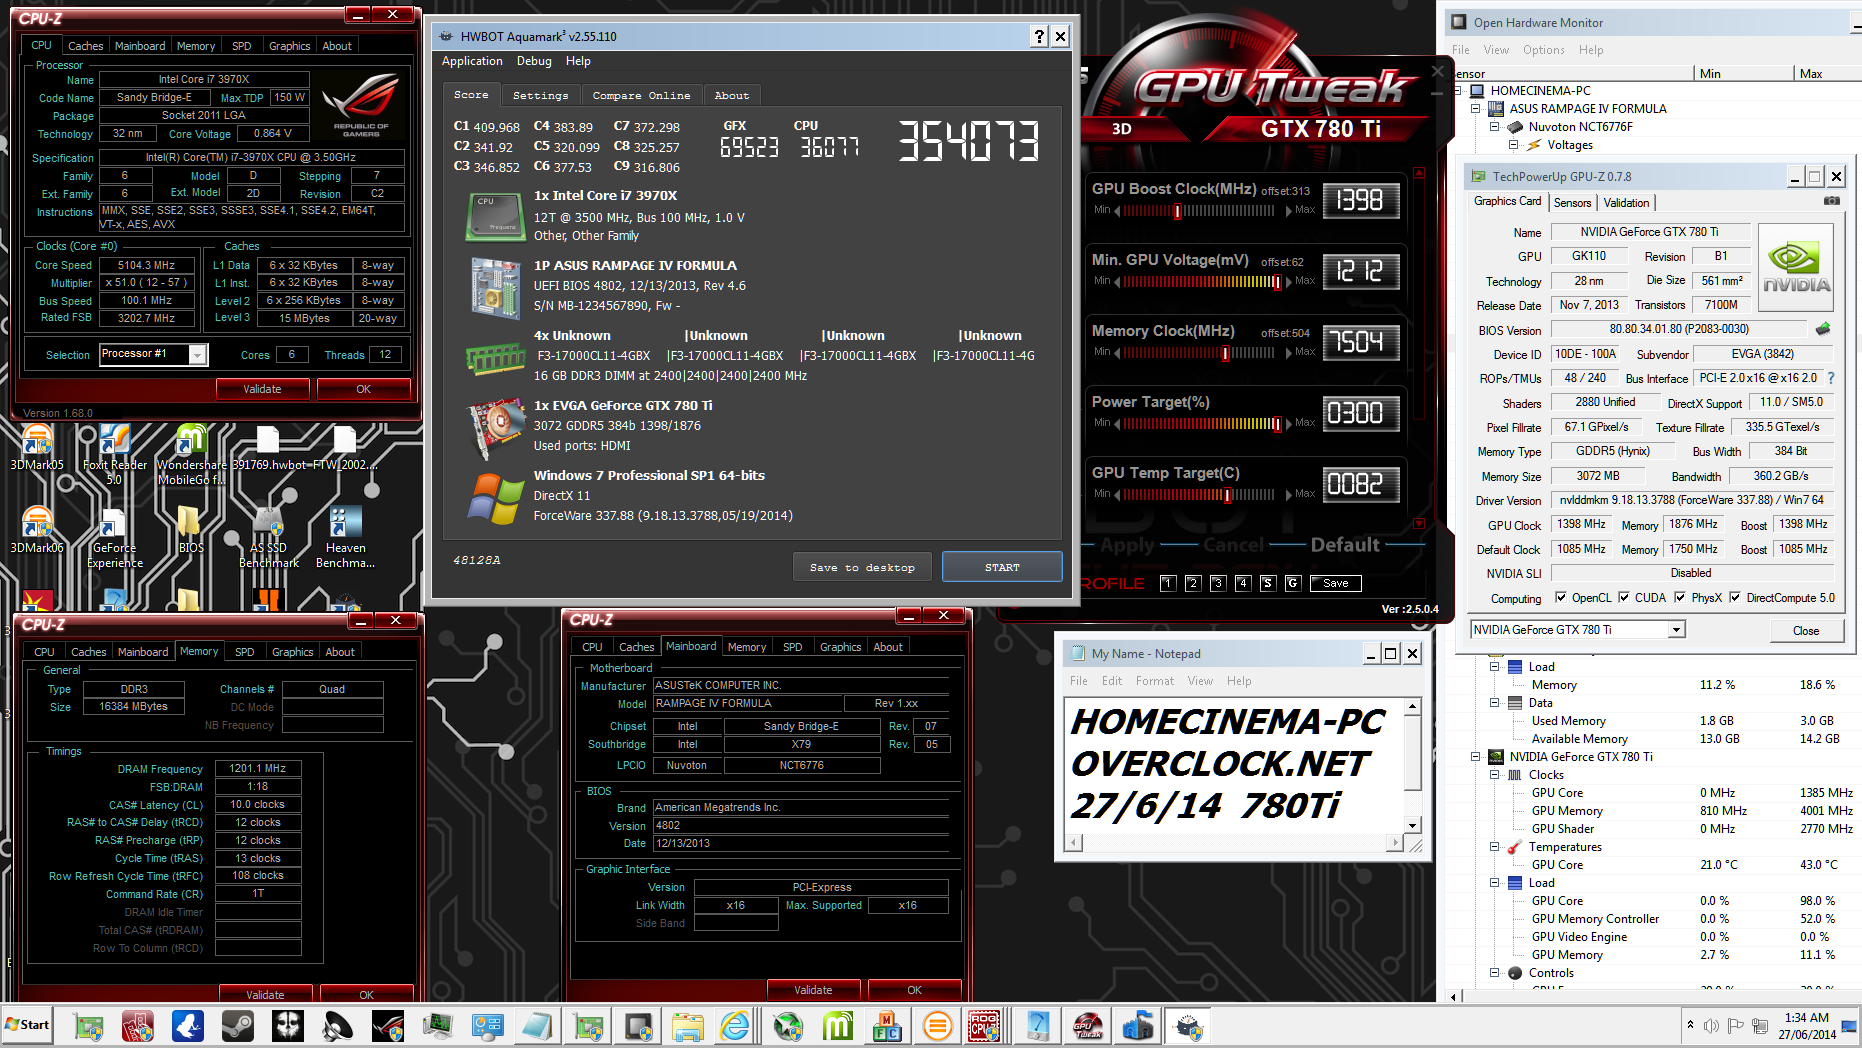Click the PCI-E bus interface question mark
This screenshot has width=1862, height=1048.
(1831, 378)
